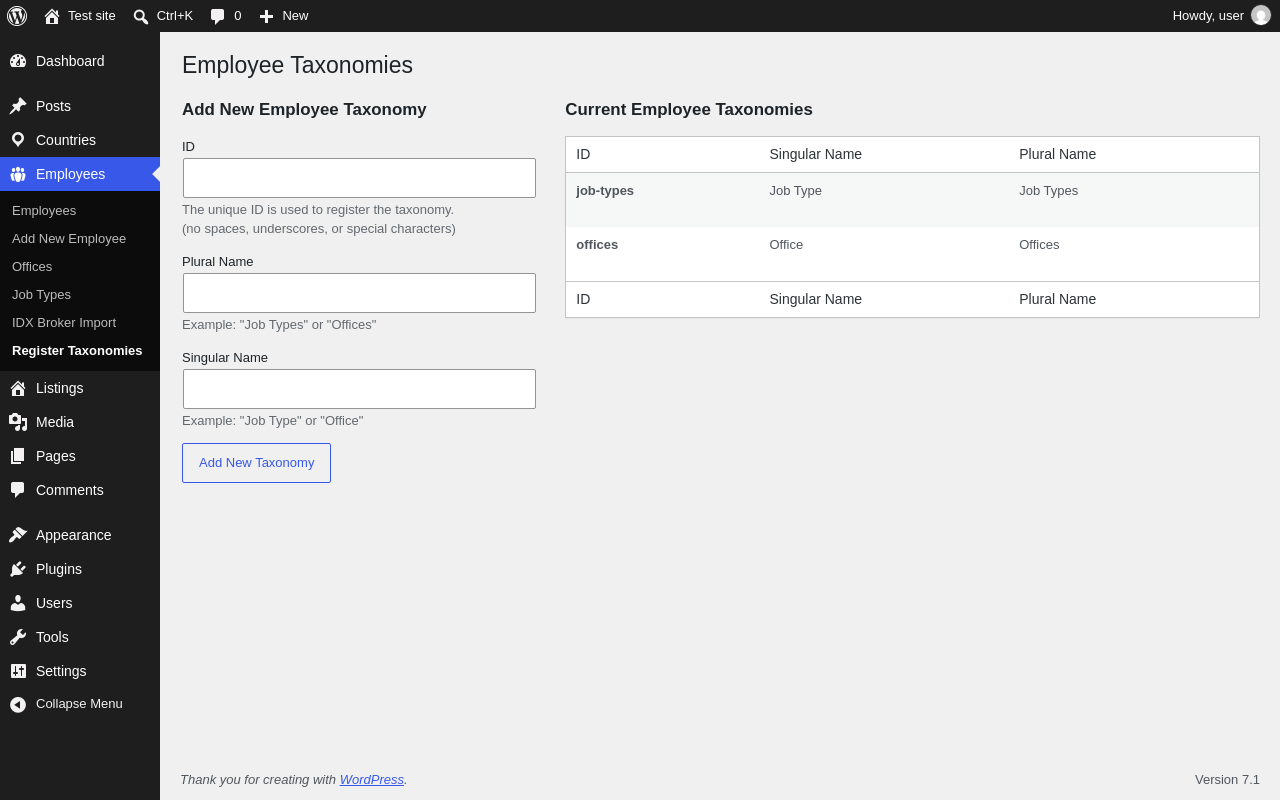The image size is (1280, 800).
Task: Go to IDX Broker Import
Action: coord(64,323)
